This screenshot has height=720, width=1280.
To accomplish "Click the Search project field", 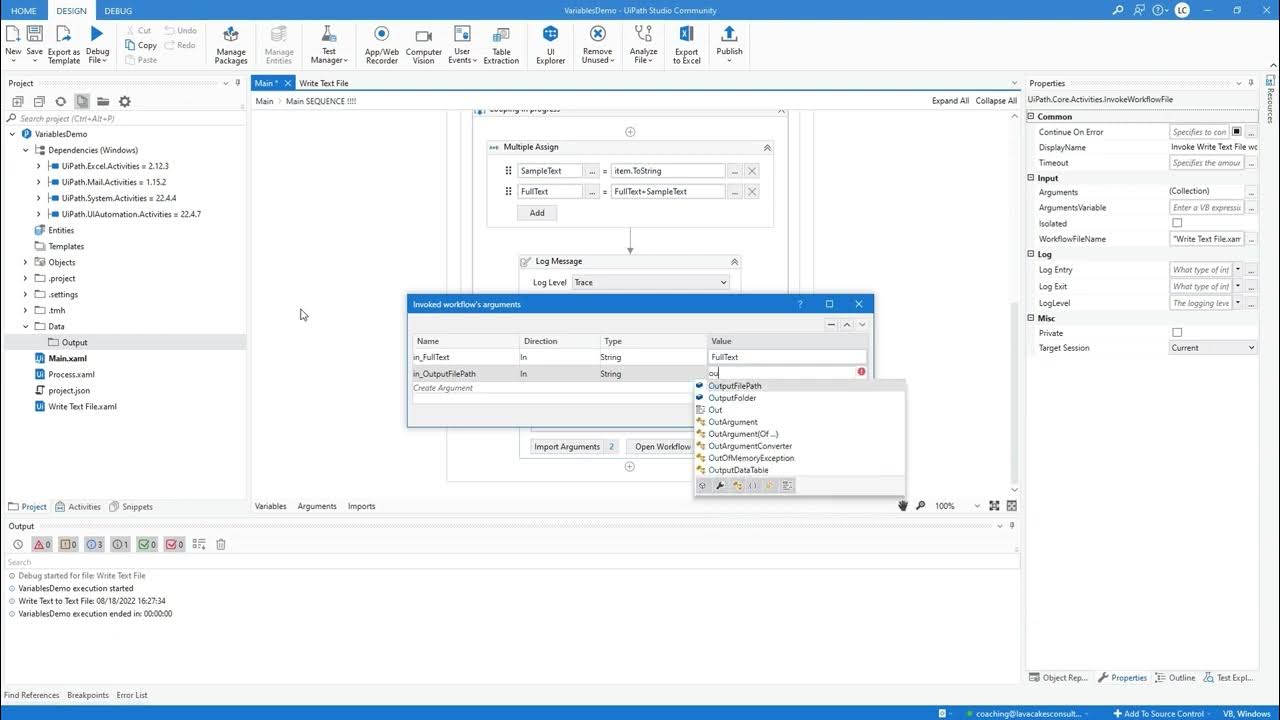I will (124, 118).
